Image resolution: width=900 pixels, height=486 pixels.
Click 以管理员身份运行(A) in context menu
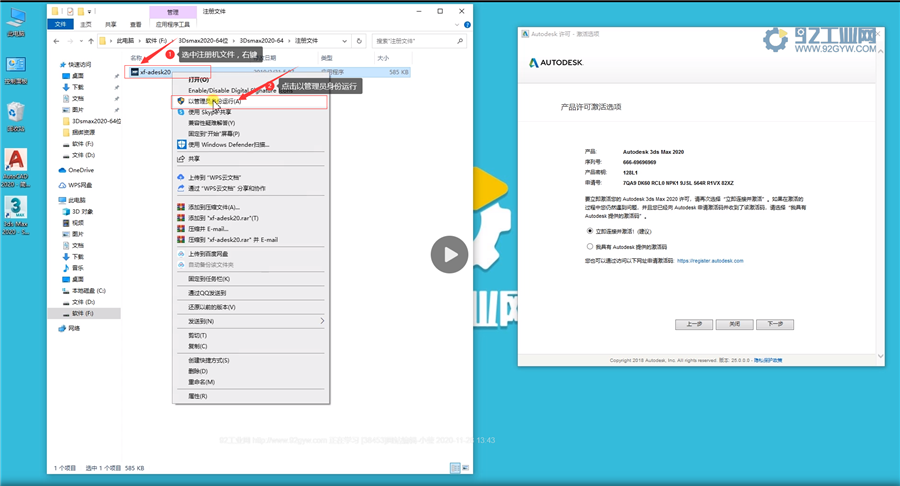pos(250,101)
